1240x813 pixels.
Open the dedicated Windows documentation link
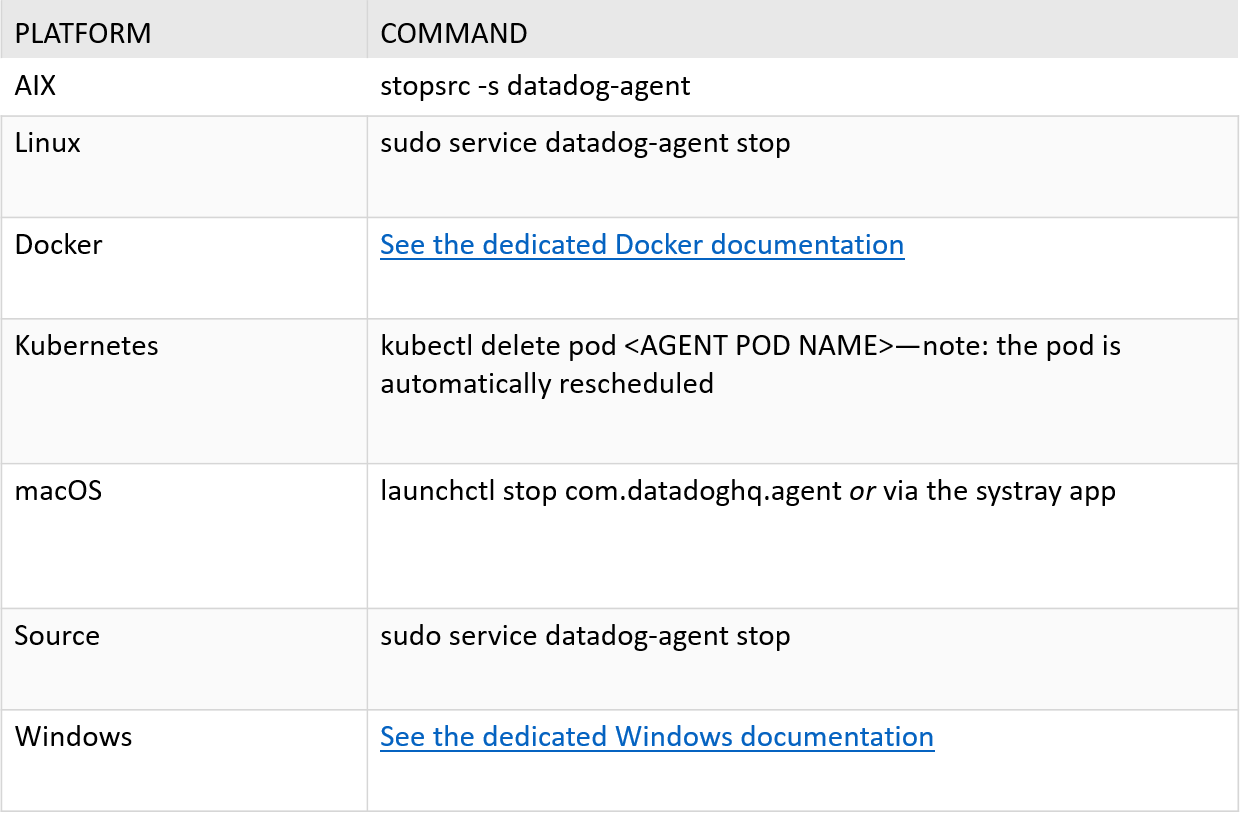coord(657,737)
